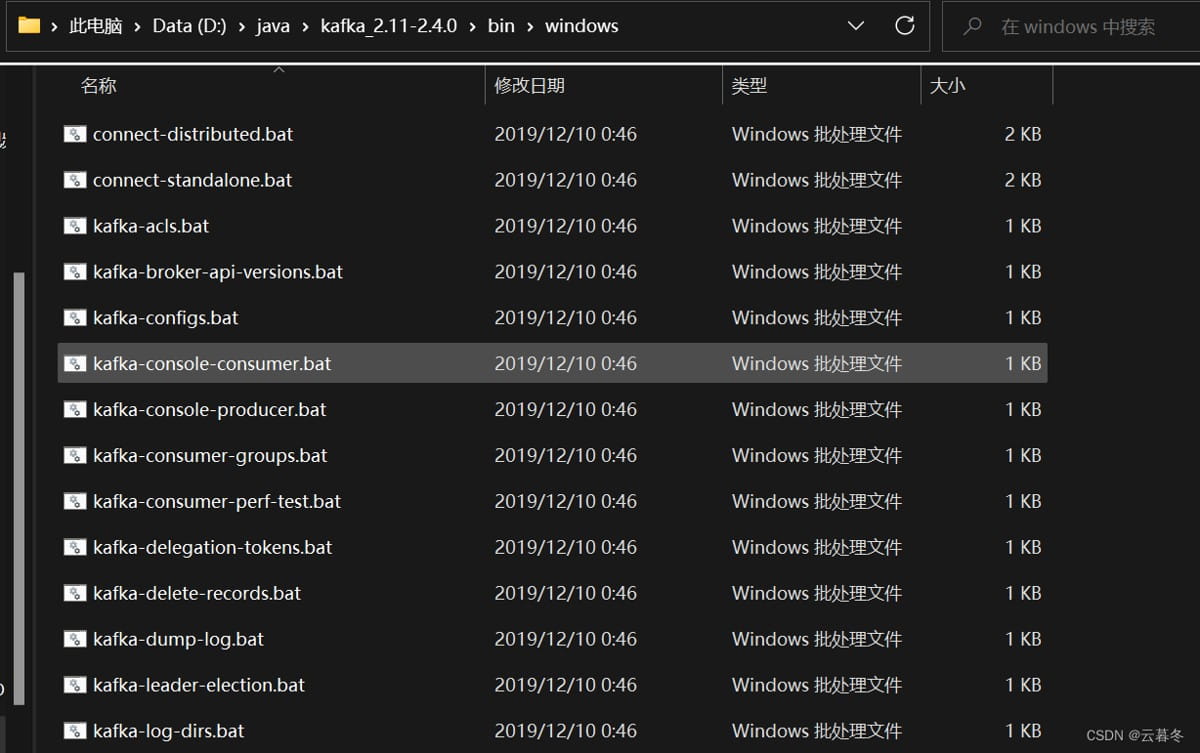1200x753 pixels.
Task: Navigate to bin folder in breadcrumb
Action: point(501,27)
